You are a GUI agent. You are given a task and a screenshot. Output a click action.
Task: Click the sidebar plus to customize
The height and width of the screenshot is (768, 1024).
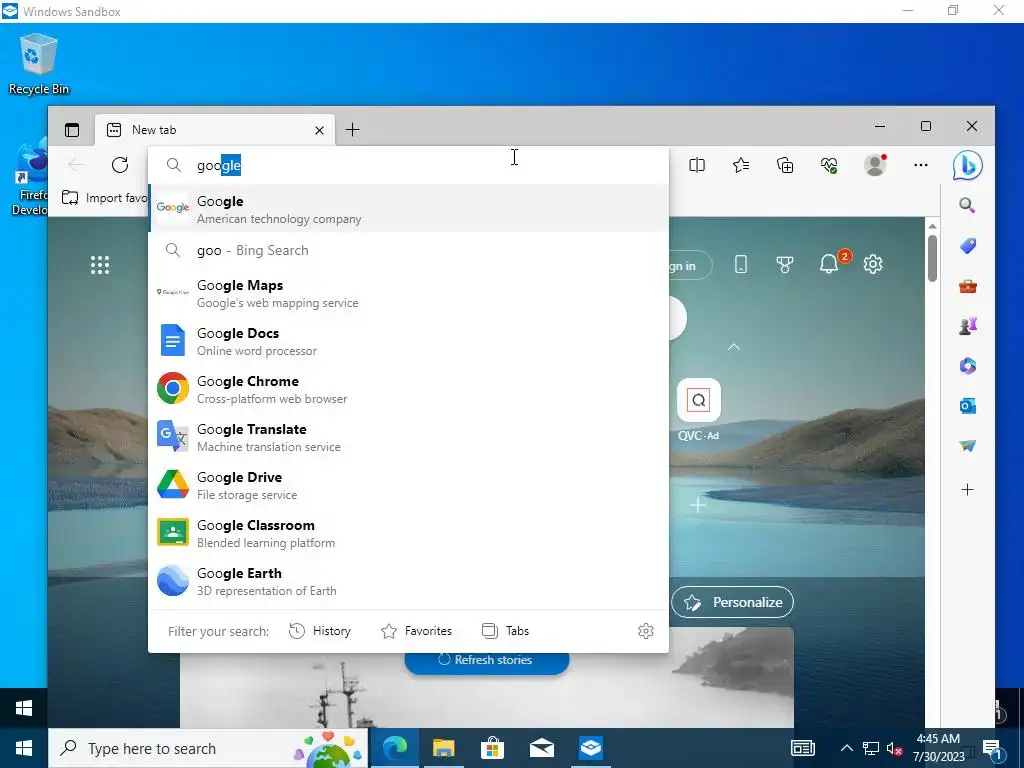(967, 489)
